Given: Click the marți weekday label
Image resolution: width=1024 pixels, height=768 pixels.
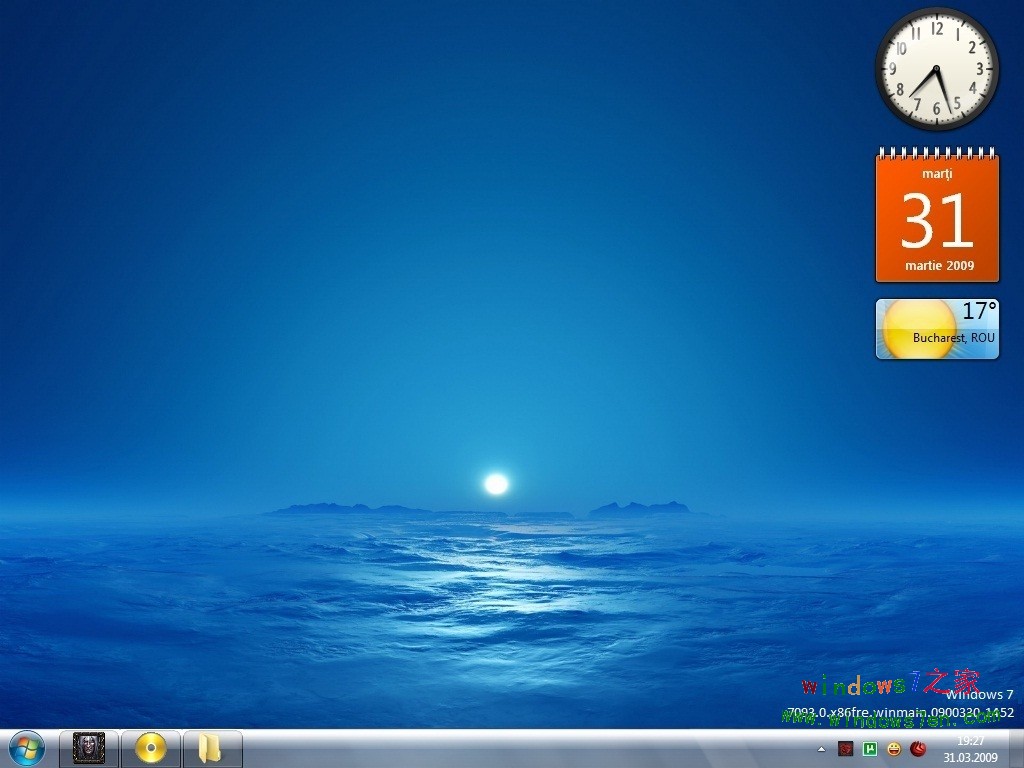Looking at the screenshot, I should [937, 173].
